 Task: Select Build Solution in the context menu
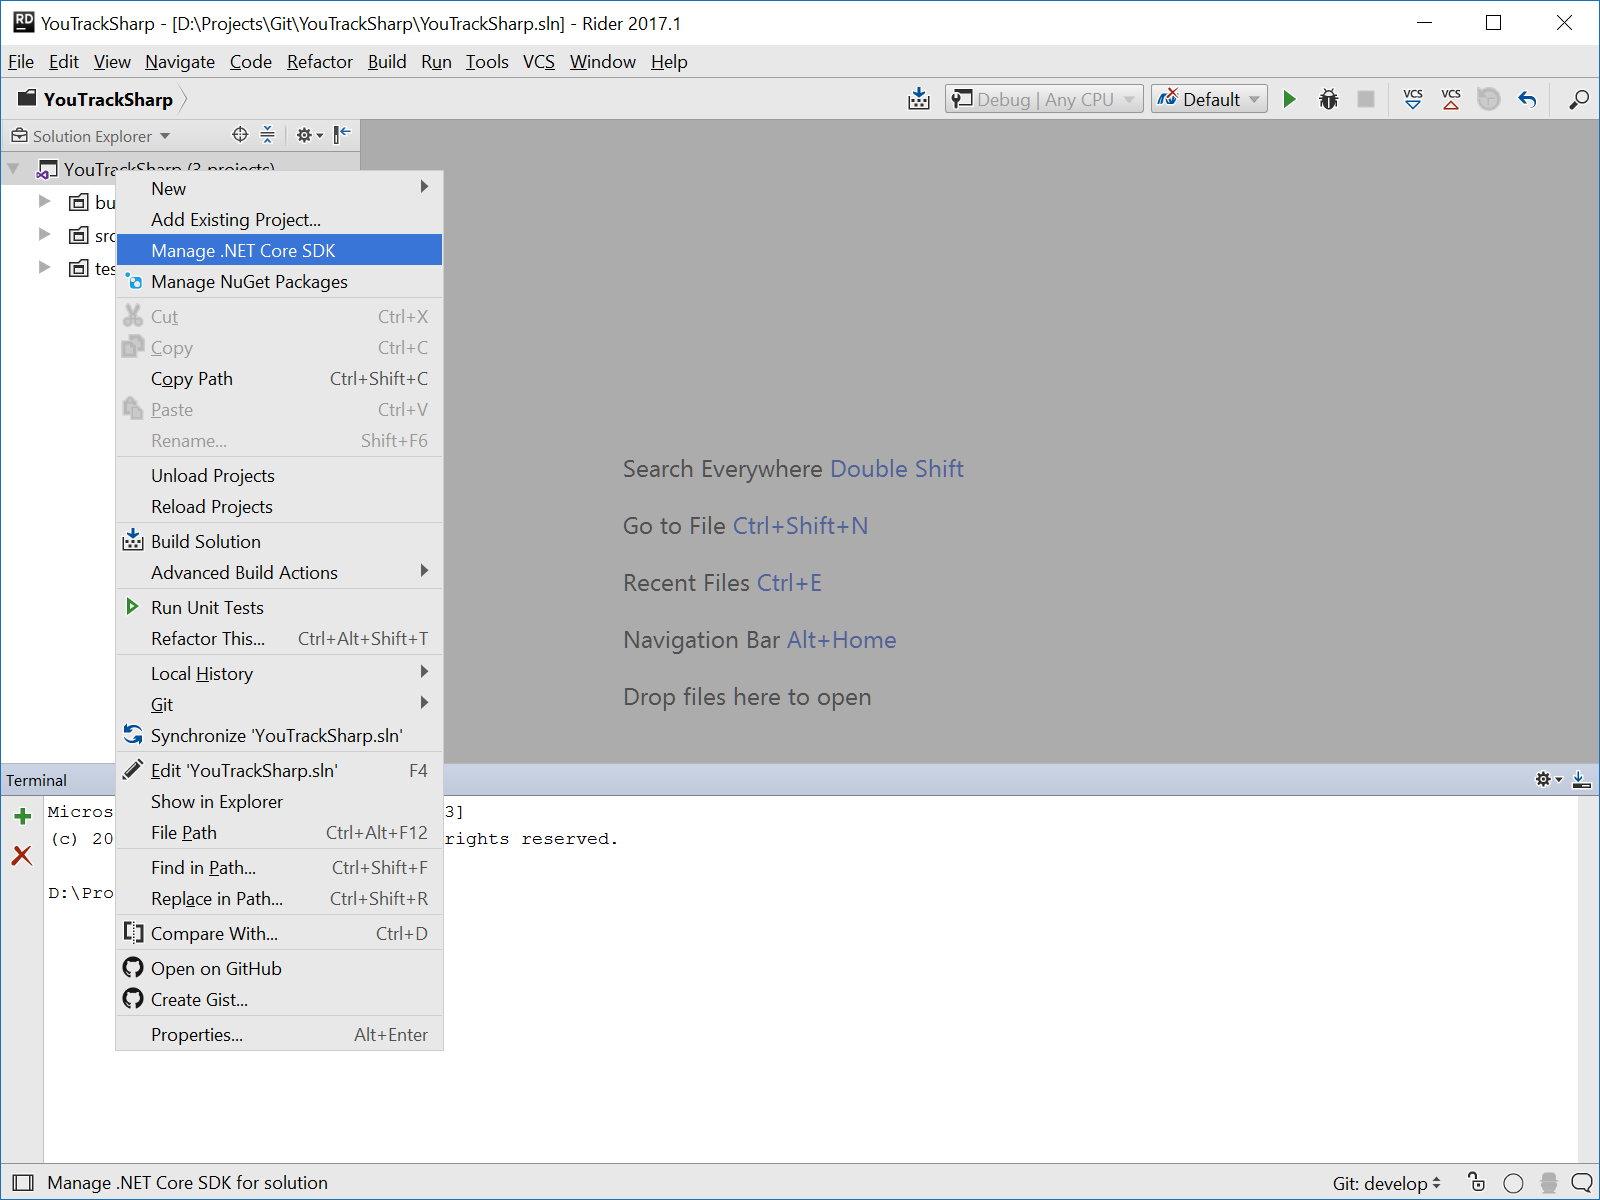[280, 542]
